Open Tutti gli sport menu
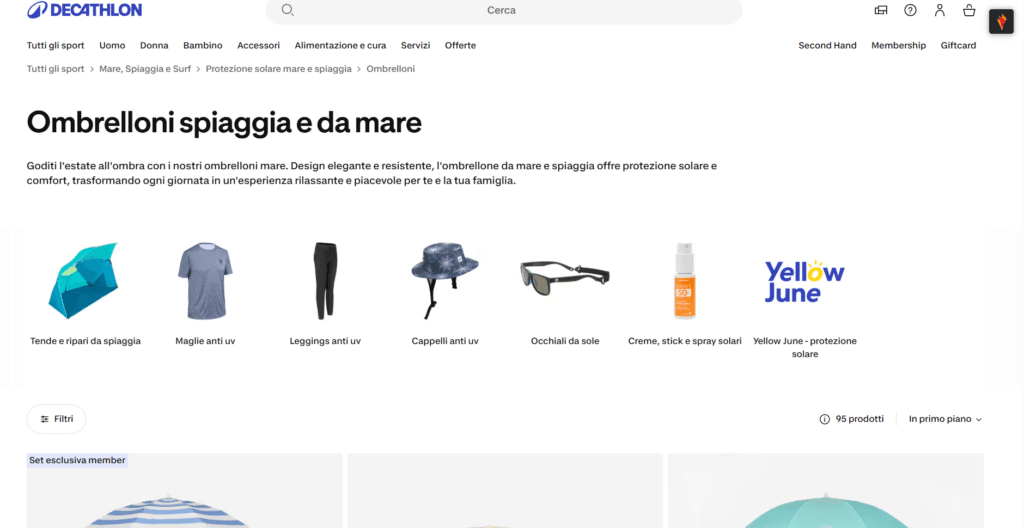1024x528 pixels. pyautogui.click(x=56, y=45)
